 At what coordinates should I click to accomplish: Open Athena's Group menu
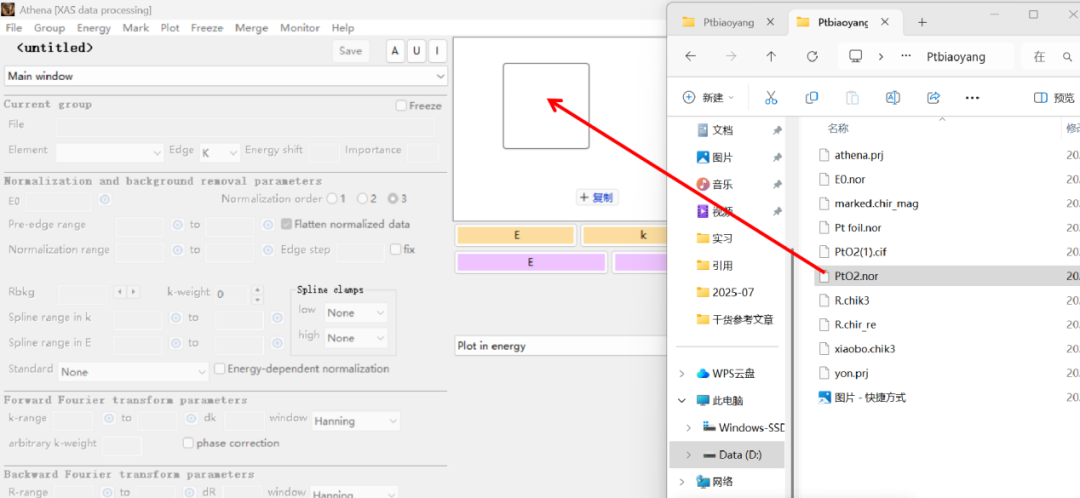click(50, 28)
